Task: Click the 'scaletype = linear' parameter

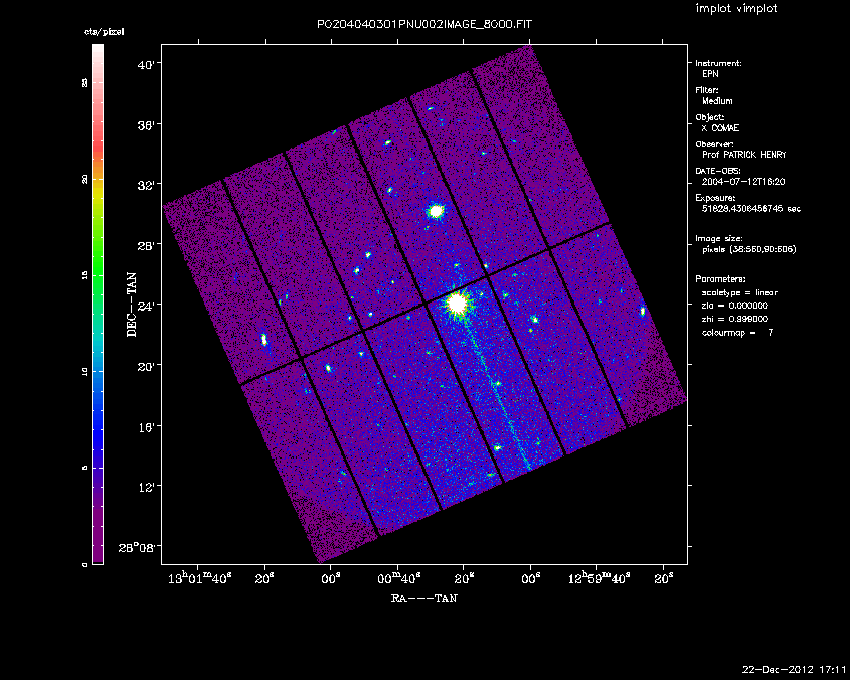Action: pos(739,292)
